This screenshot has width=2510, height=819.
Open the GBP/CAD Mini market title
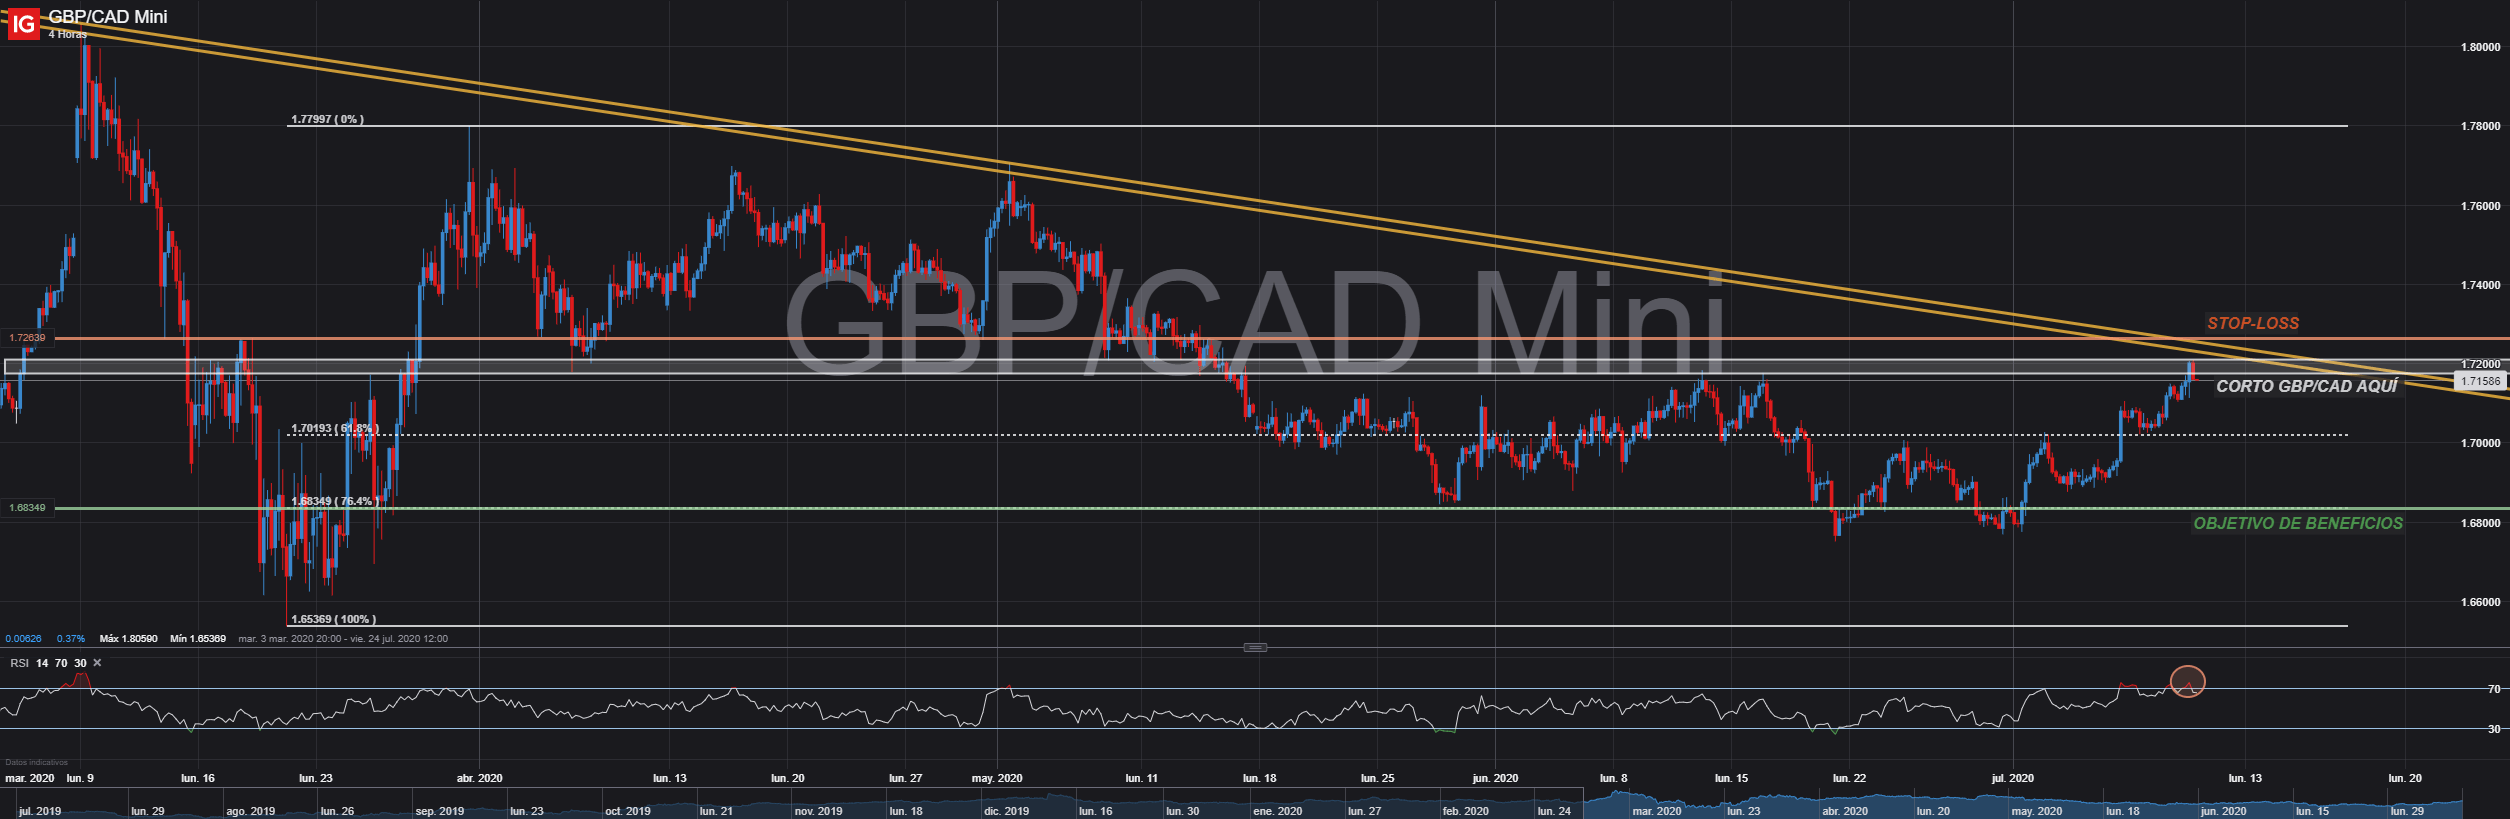[108, 17]
